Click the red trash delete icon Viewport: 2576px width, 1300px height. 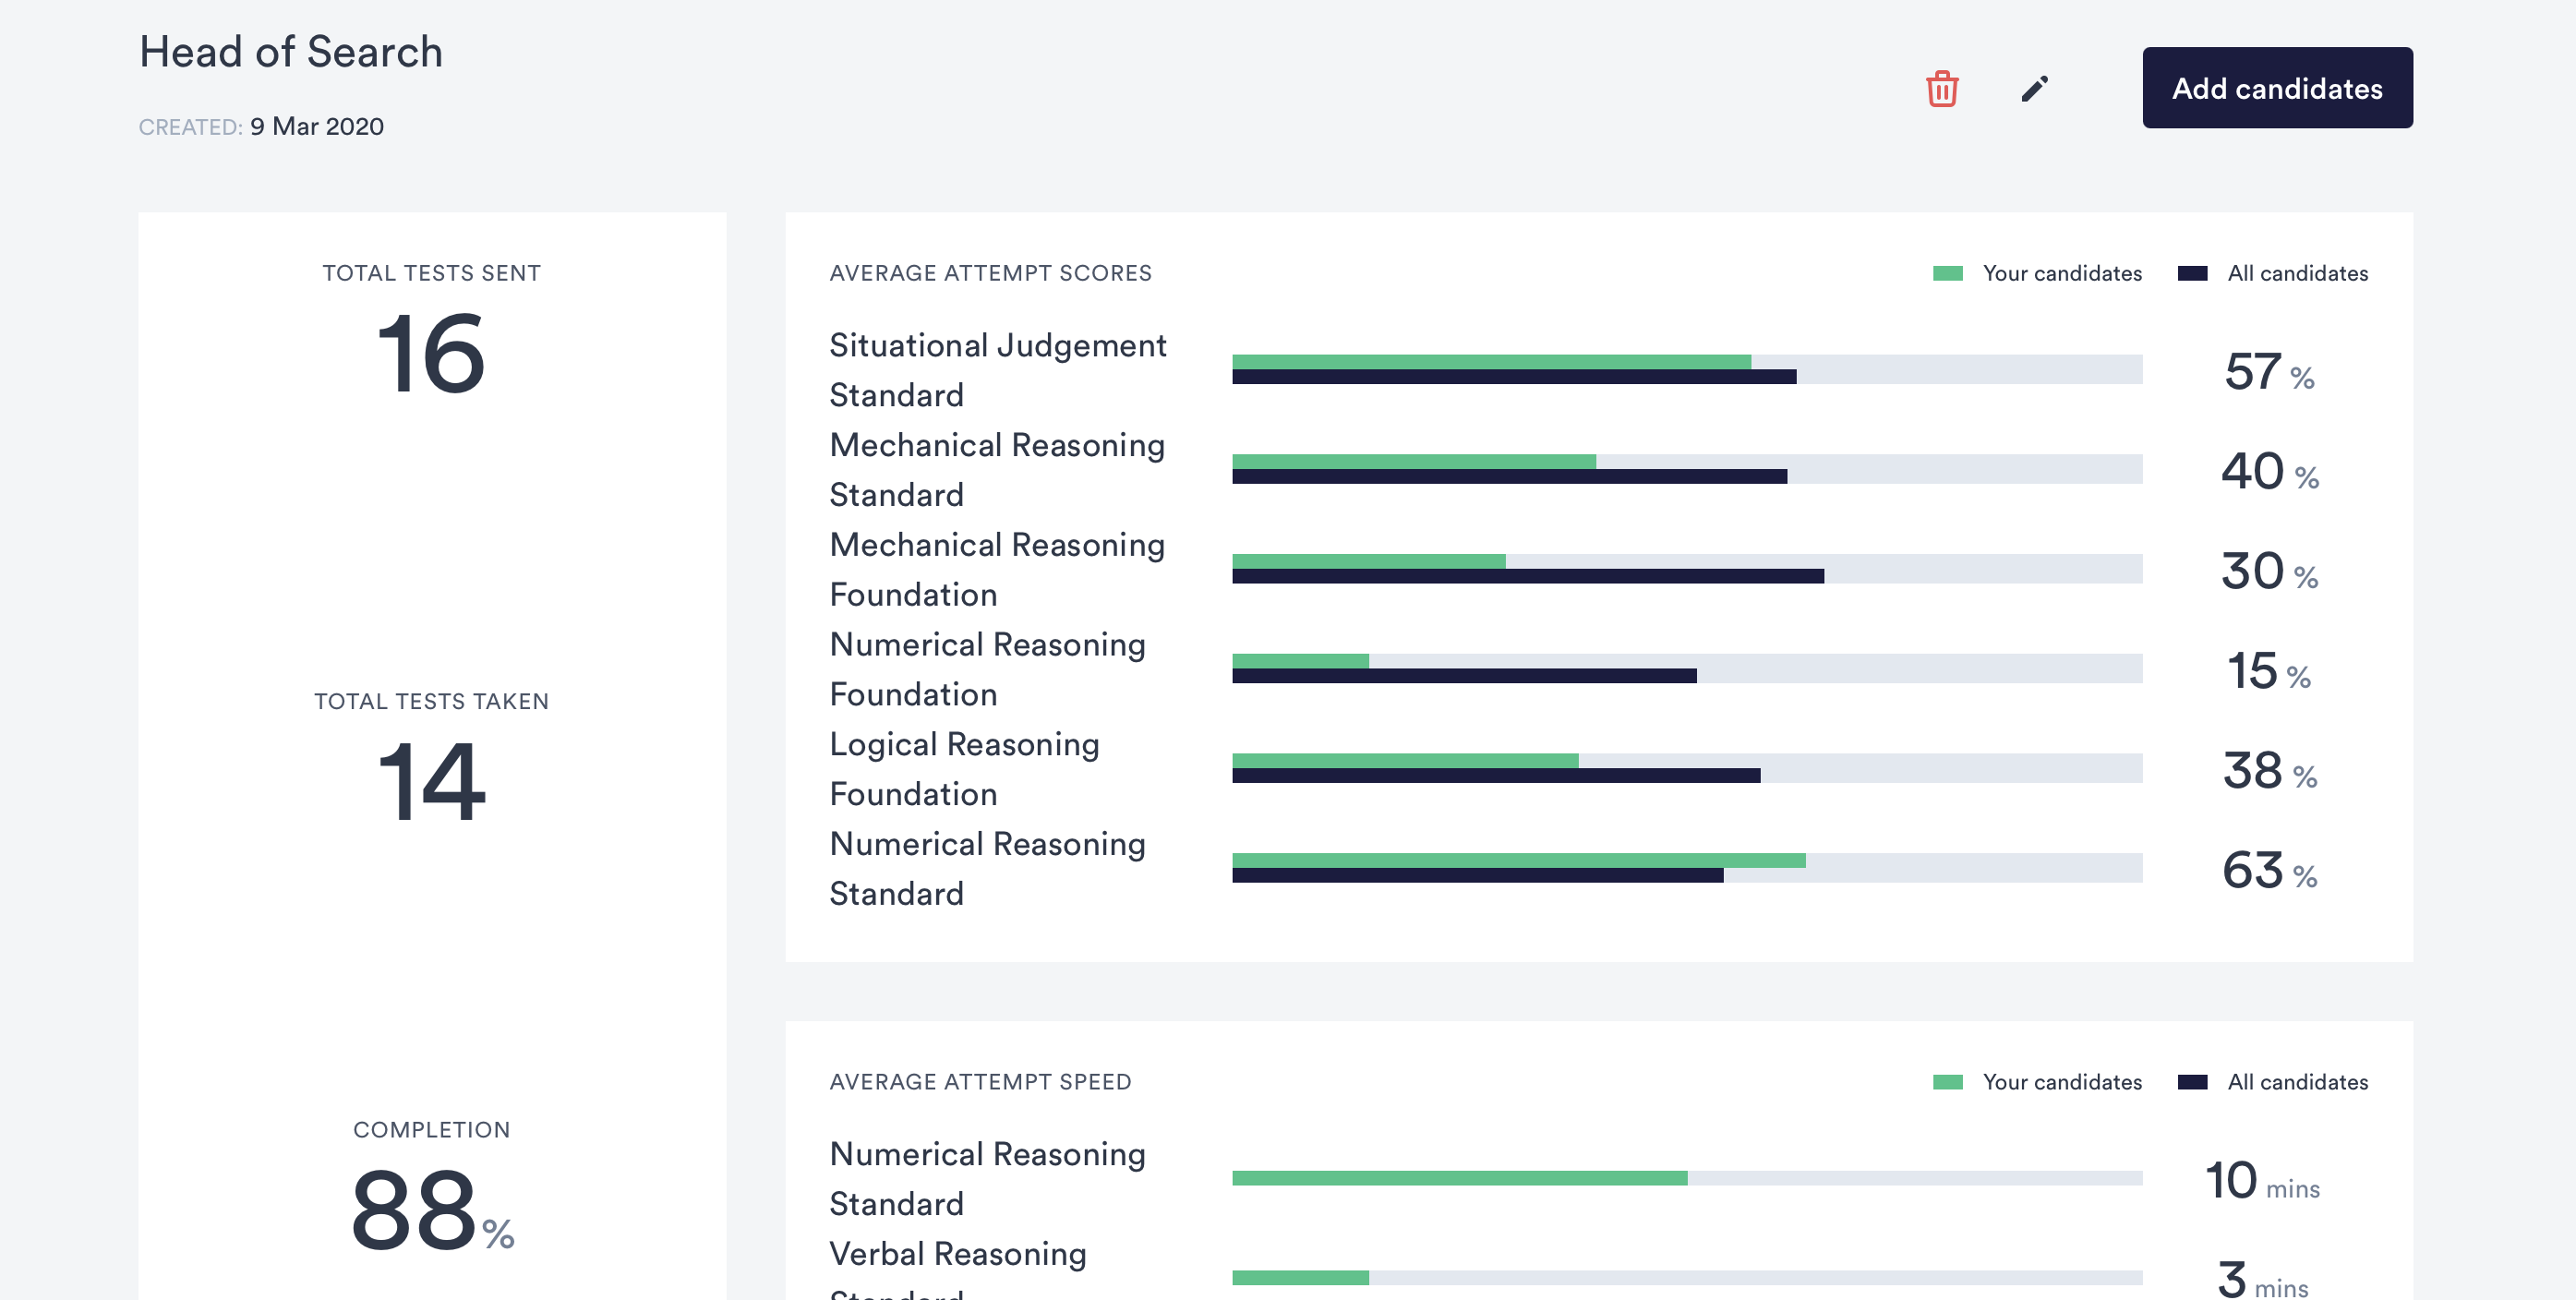coord(1941,89)
